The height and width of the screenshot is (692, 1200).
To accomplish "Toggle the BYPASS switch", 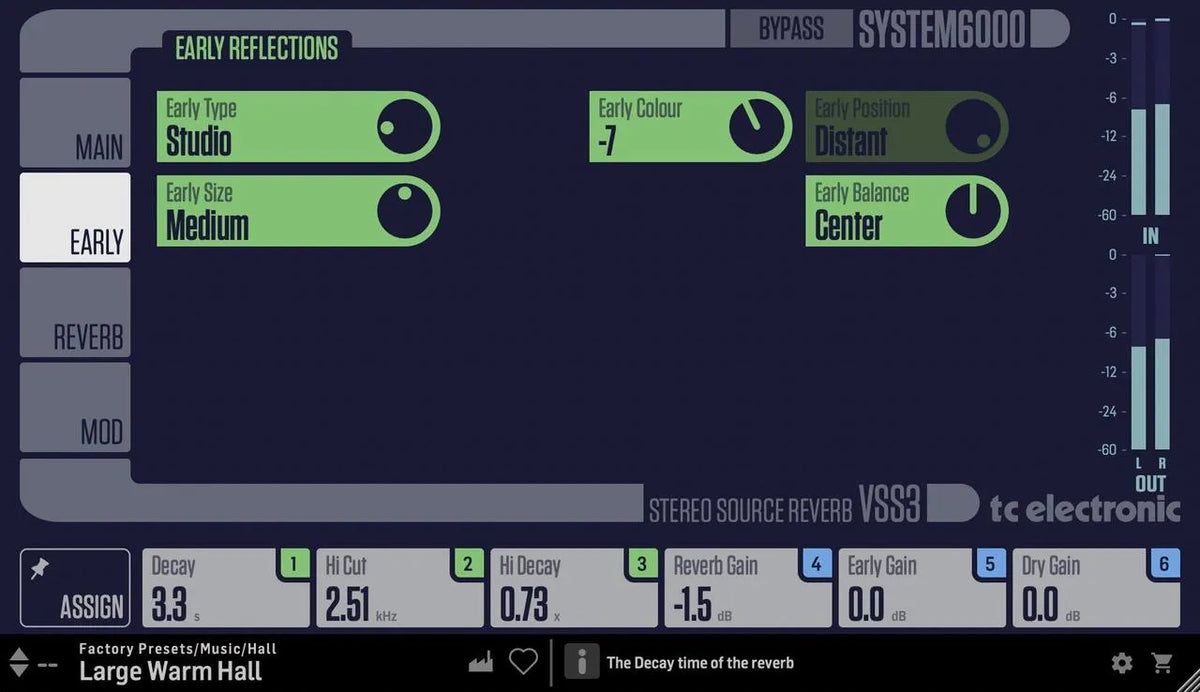I will pyautogui.click(x=792, y=28).
